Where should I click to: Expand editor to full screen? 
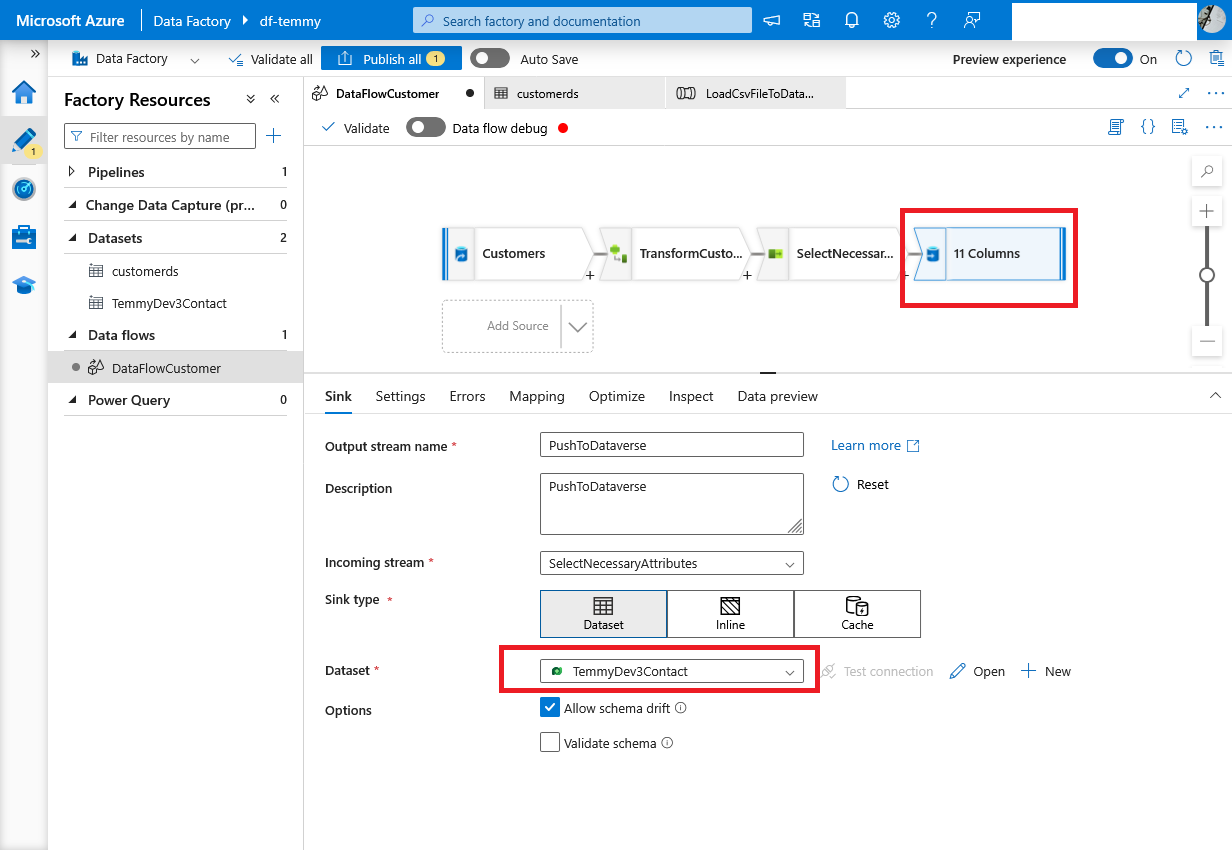click(x=1184, y=93)
